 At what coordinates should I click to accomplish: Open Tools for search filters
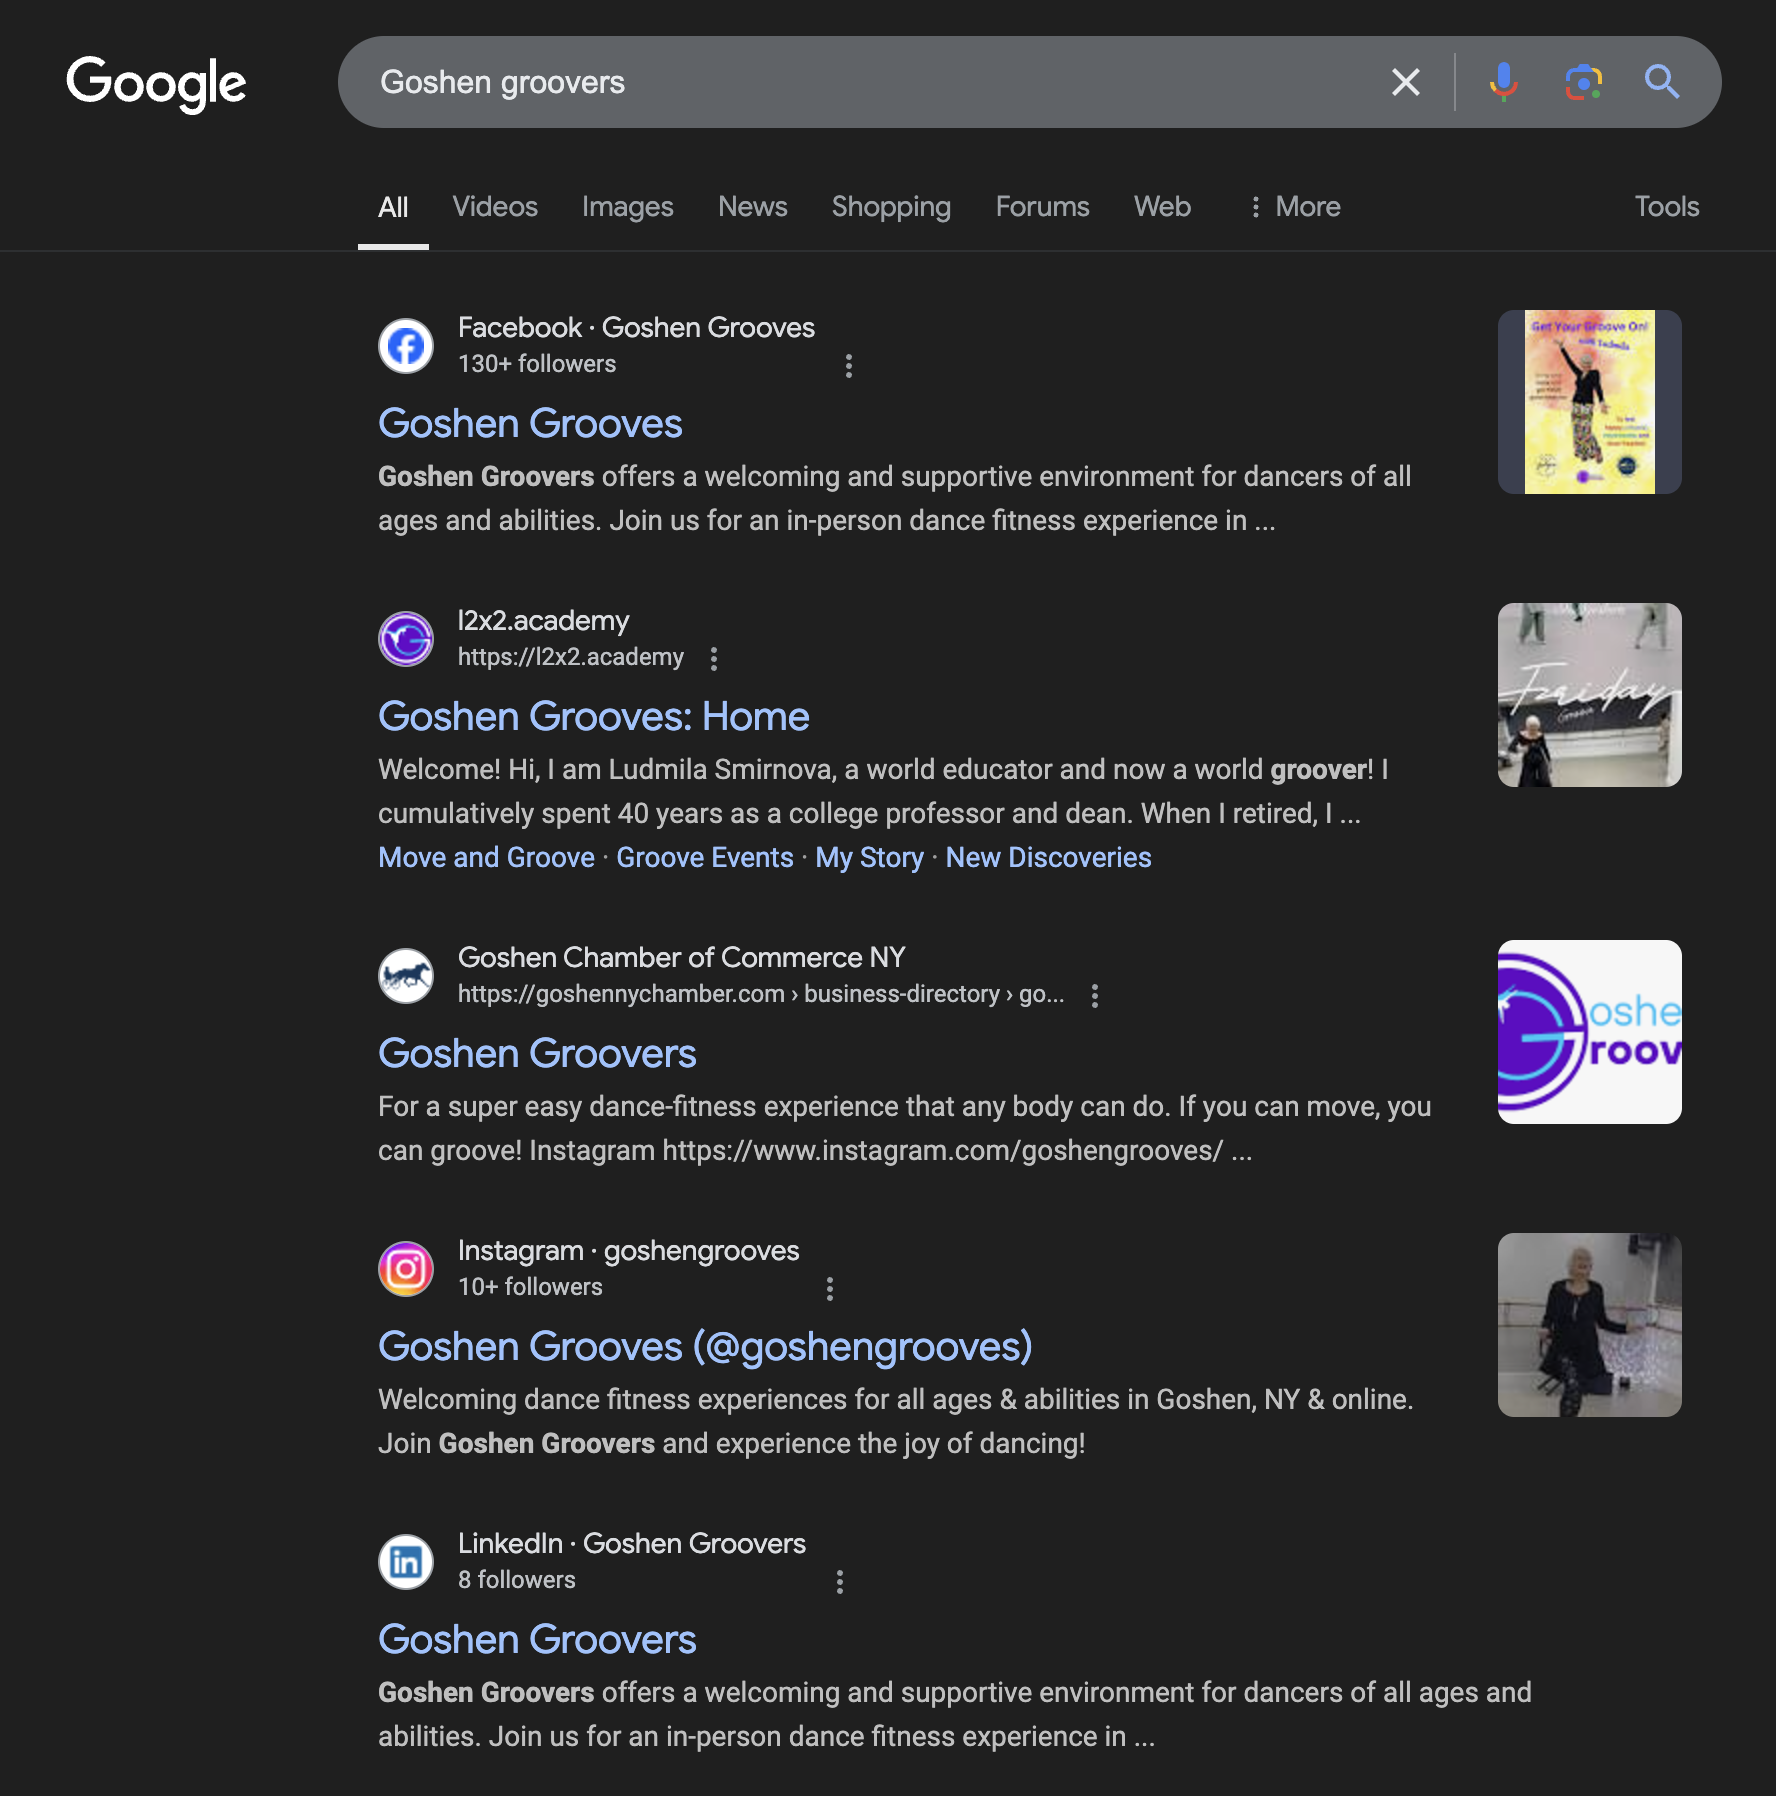click(1666, 207)
